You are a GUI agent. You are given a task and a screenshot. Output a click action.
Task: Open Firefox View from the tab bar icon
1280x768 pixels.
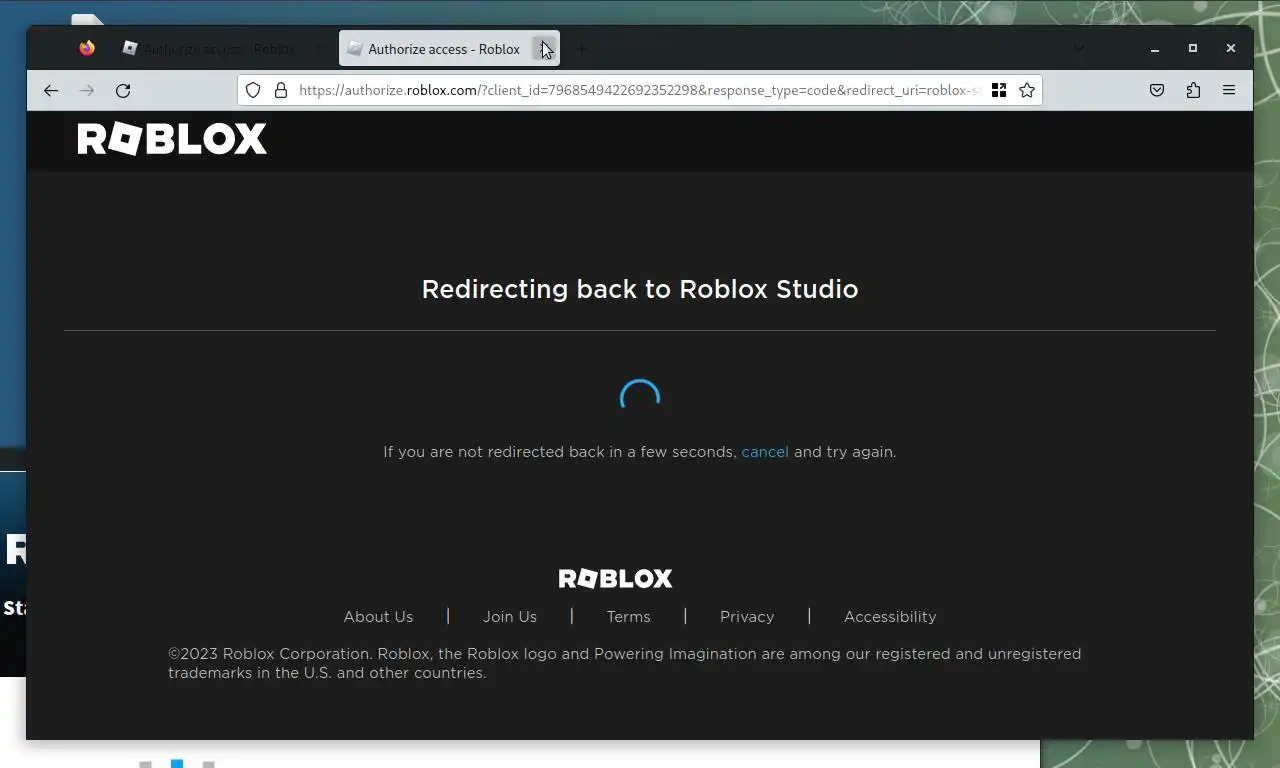(x=87, y=48)
